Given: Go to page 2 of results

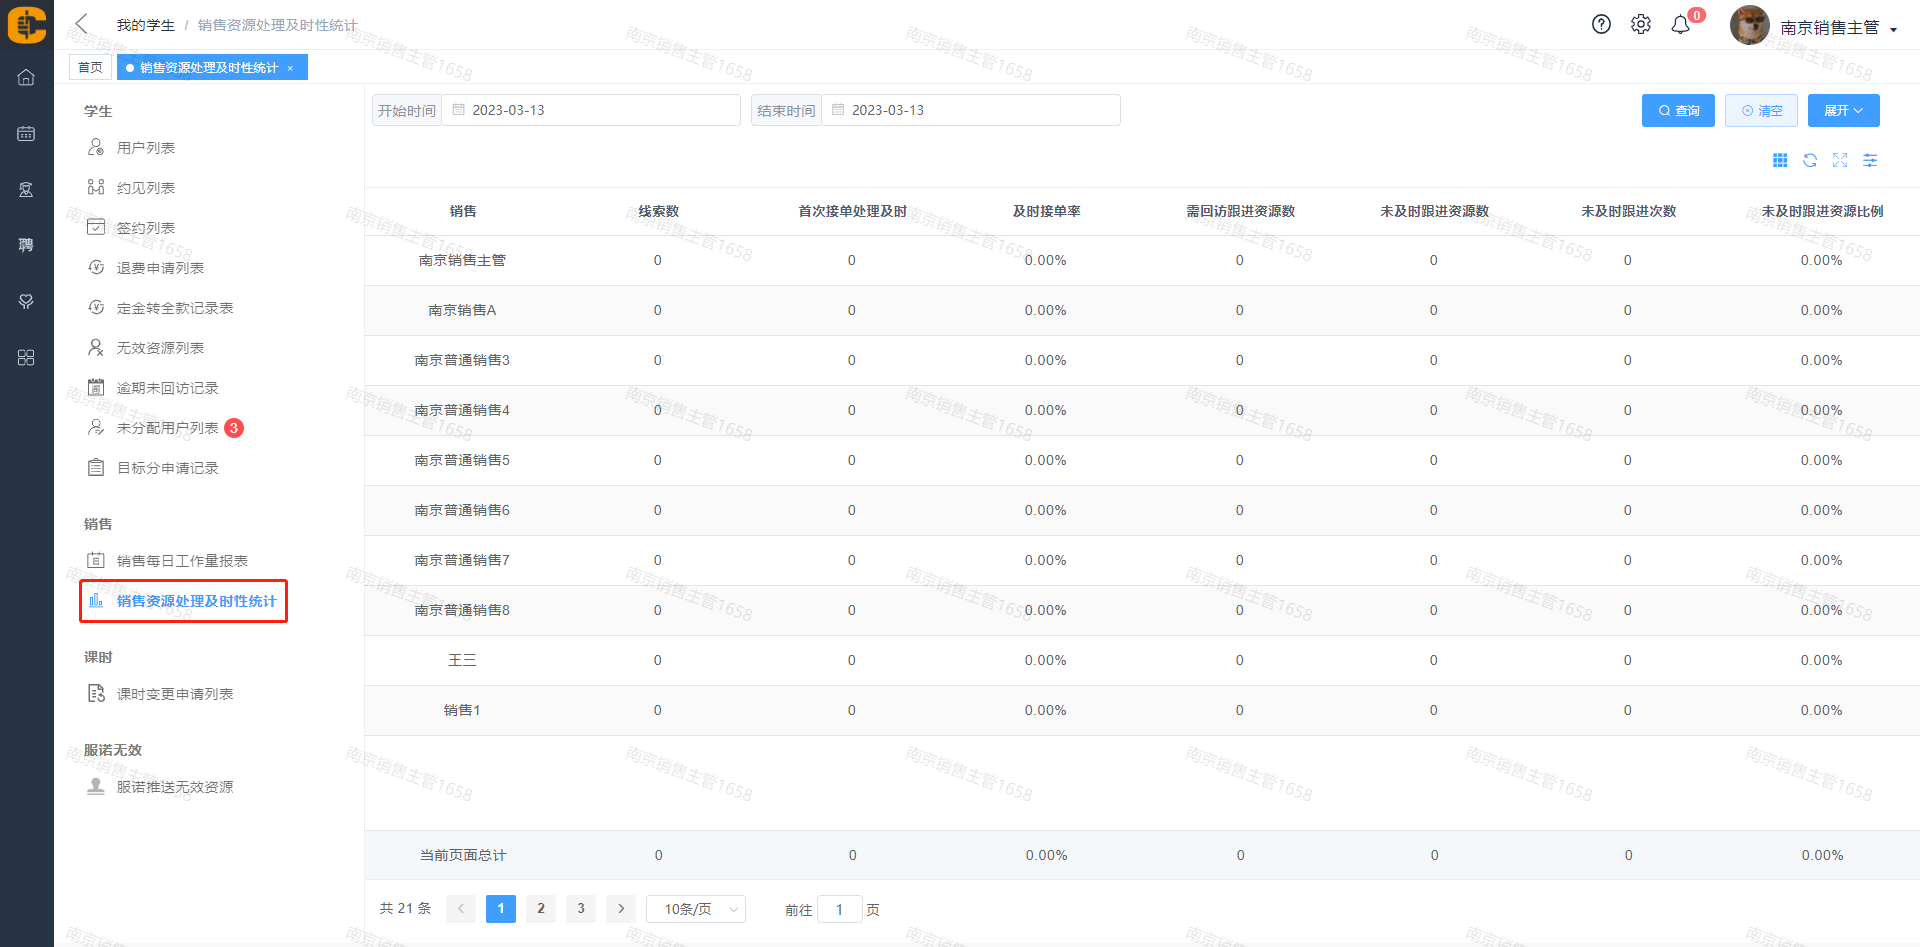Looking at the screenshot, I should tap(541, 908).
